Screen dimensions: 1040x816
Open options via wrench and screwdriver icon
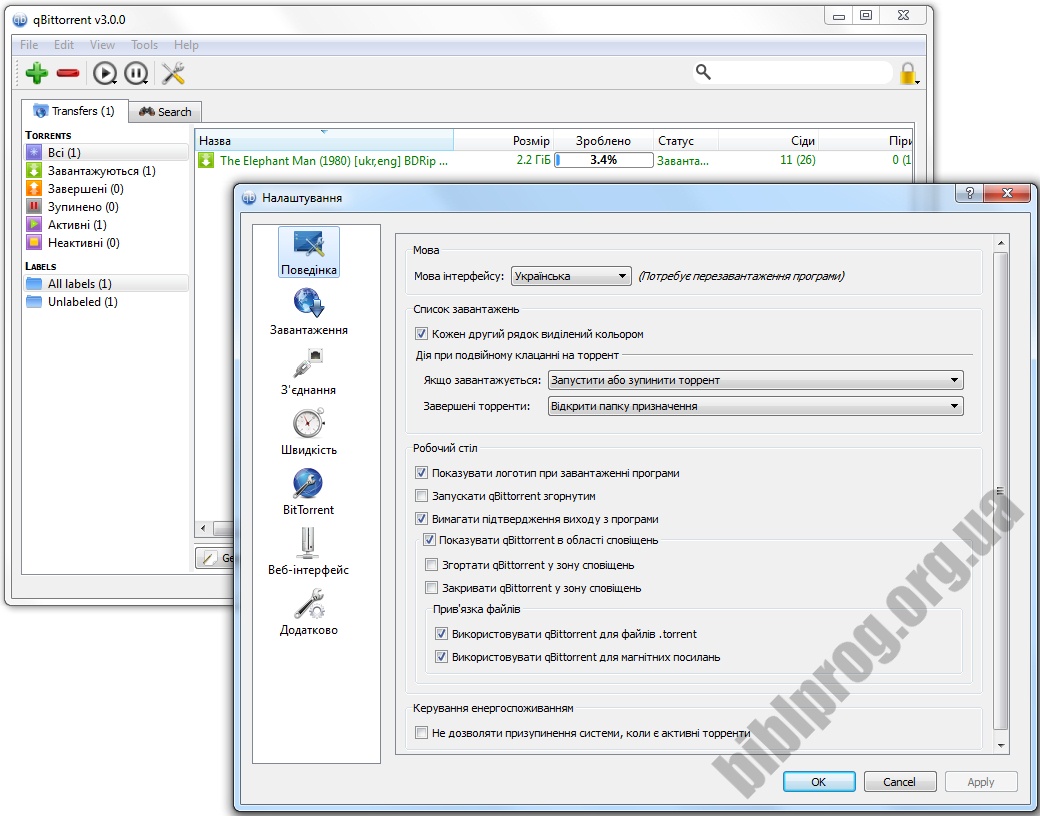[x=173, y=73]
